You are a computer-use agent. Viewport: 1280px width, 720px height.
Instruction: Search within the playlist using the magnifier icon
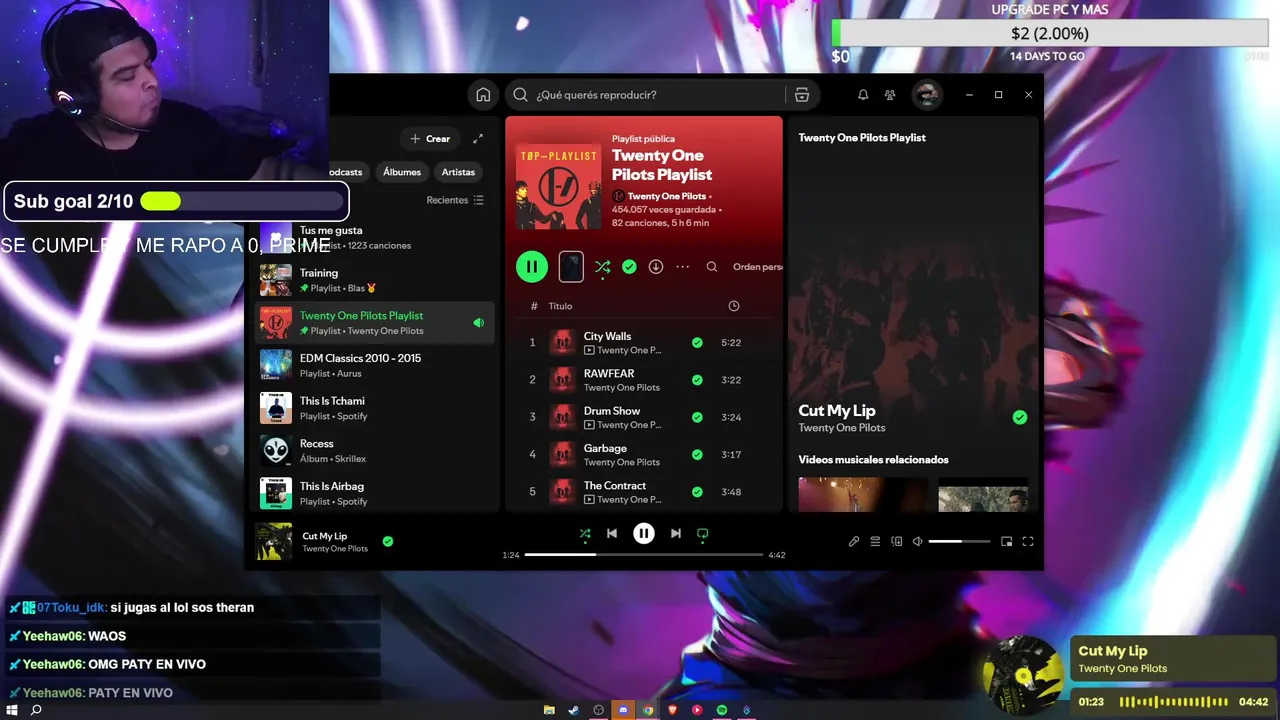click(712, 267)
